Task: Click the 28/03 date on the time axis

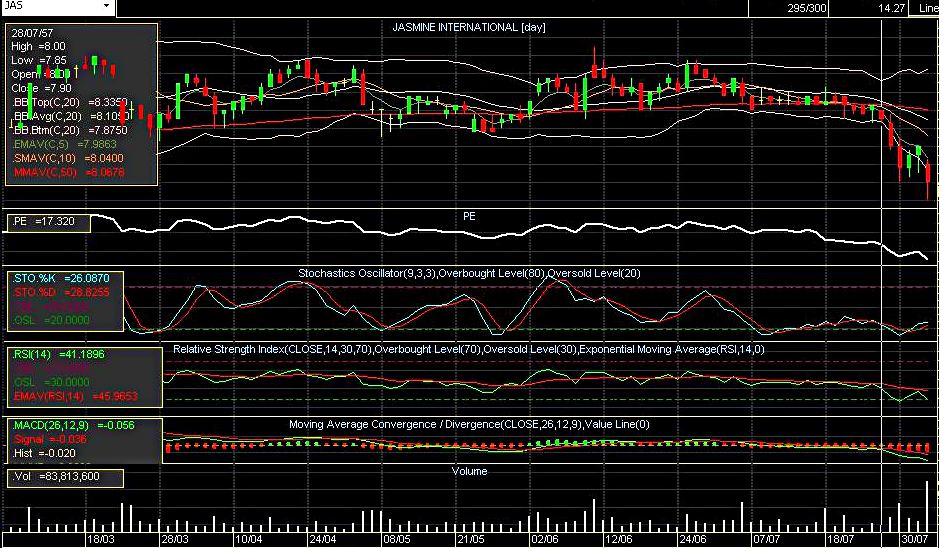Action: point(174,539)
